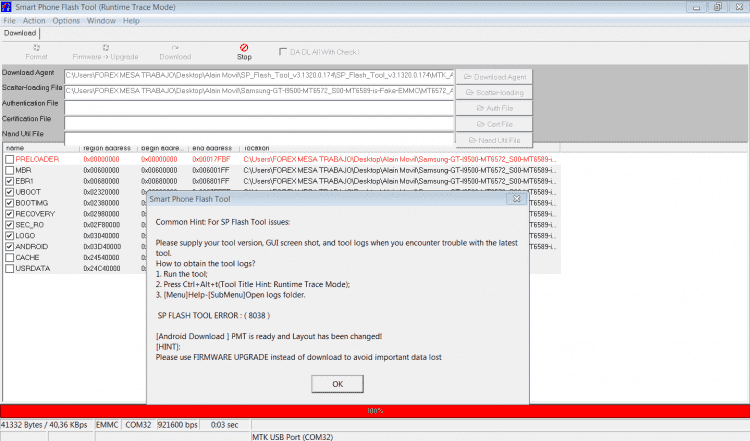750x441 pixels.
Task: Click CACHE region address 0x24540000
Action: click(101, 257)
